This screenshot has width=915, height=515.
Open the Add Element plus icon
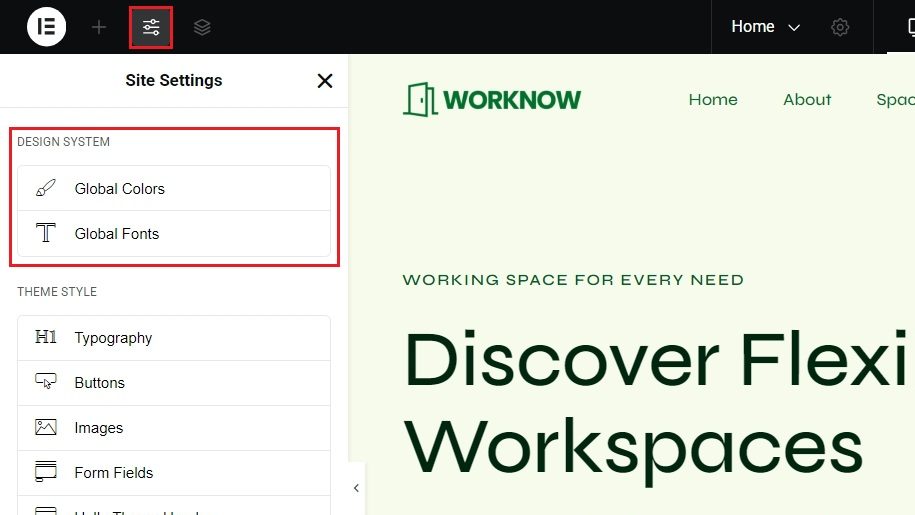click(x=99, y=27)
